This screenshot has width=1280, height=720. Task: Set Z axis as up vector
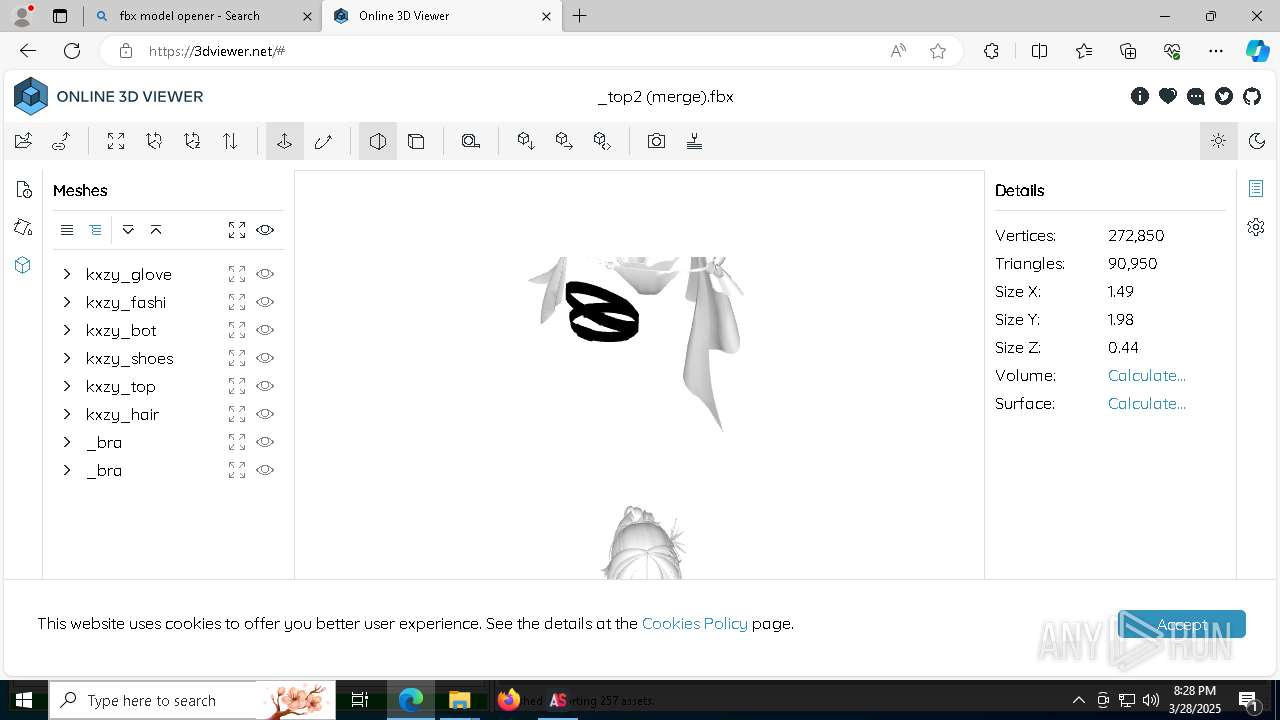point(192,141)
